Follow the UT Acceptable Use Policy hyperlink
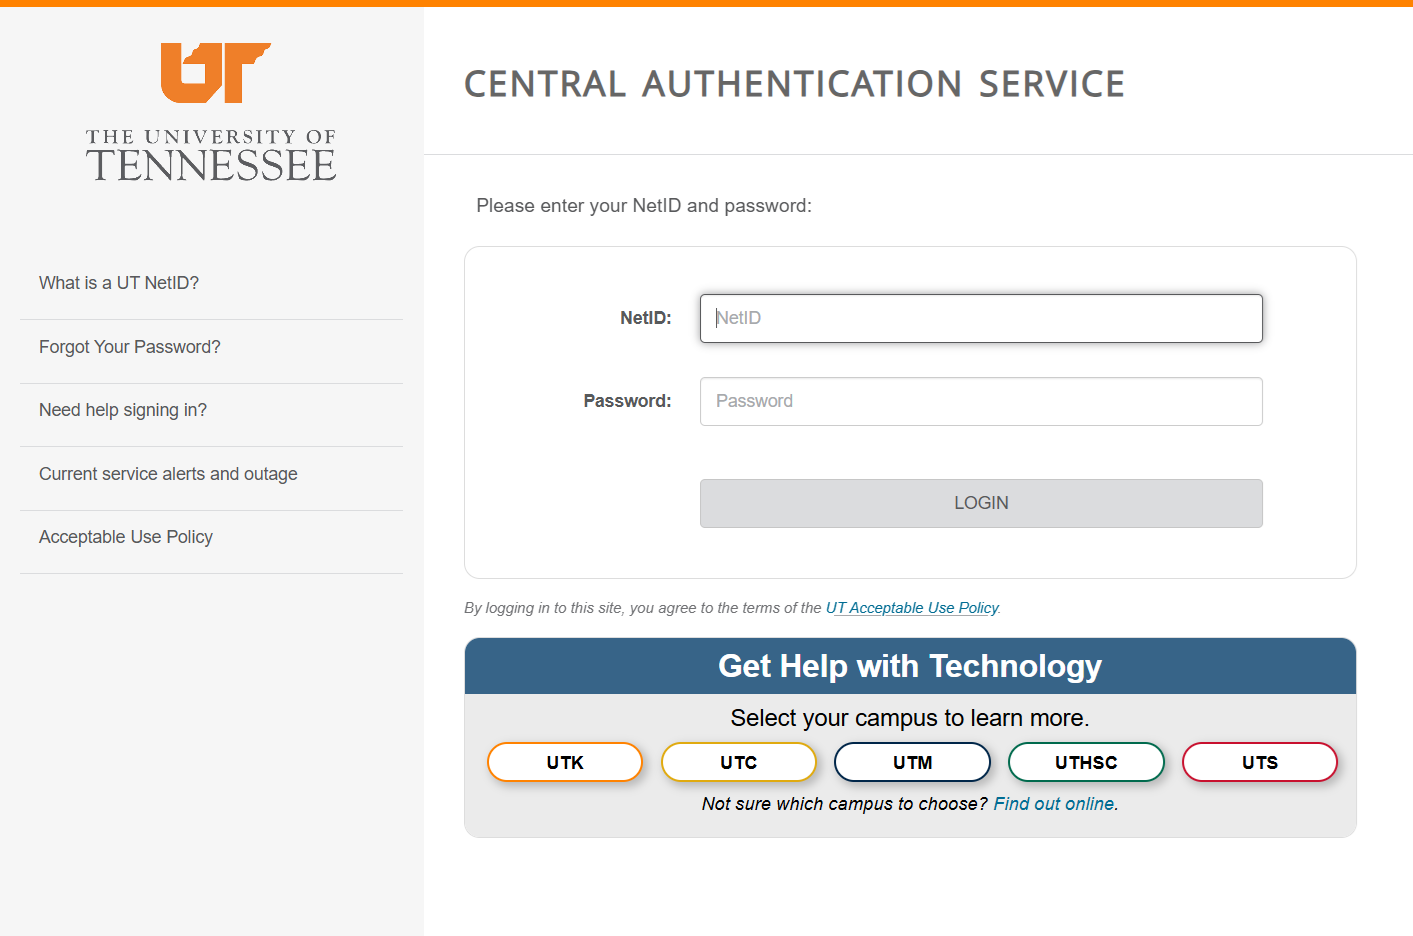Screen dimensions: 1413x936 click(x=912, y=608)
